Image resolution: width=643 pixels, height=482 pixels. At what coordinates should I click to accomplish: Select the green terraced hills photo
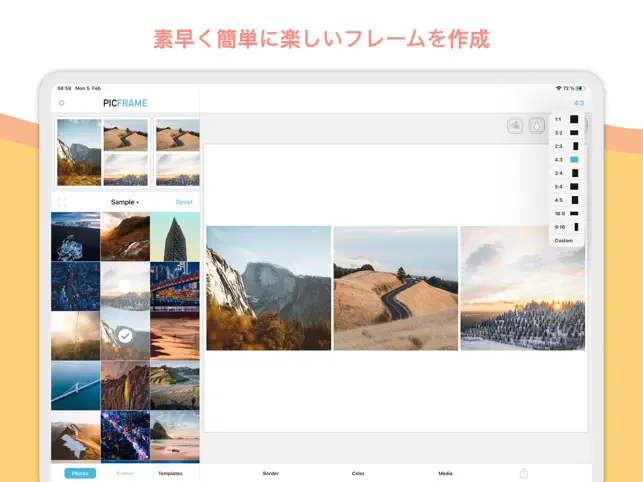(175, 386)
